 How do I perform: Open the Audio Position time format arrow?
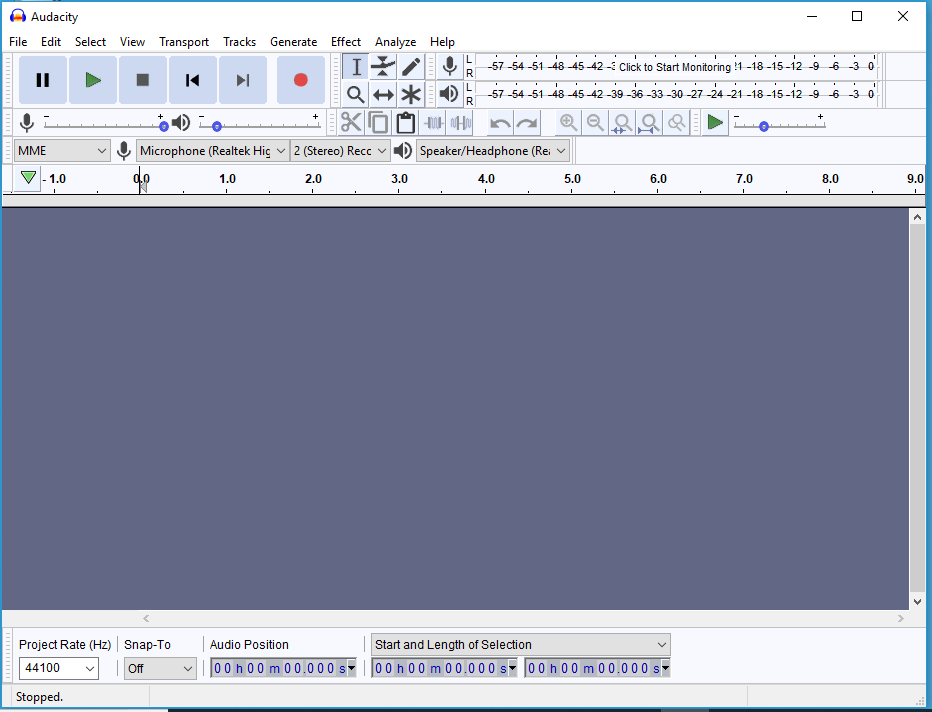coord(351,669)
